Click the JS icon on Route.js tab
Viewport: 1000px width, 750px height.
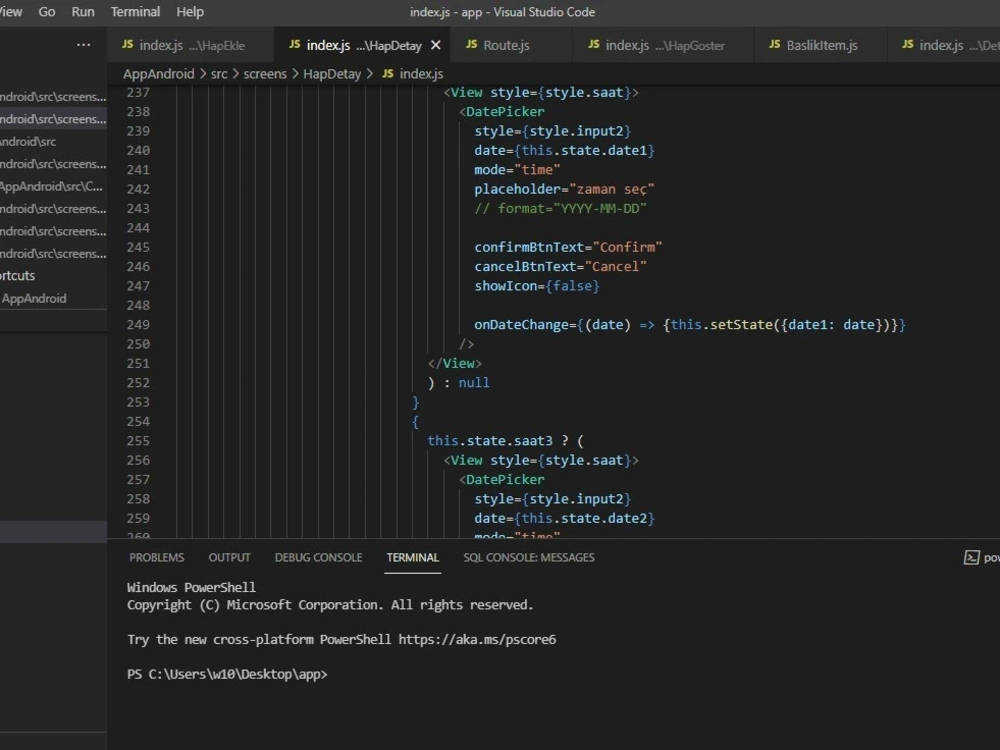click(471, 45)
